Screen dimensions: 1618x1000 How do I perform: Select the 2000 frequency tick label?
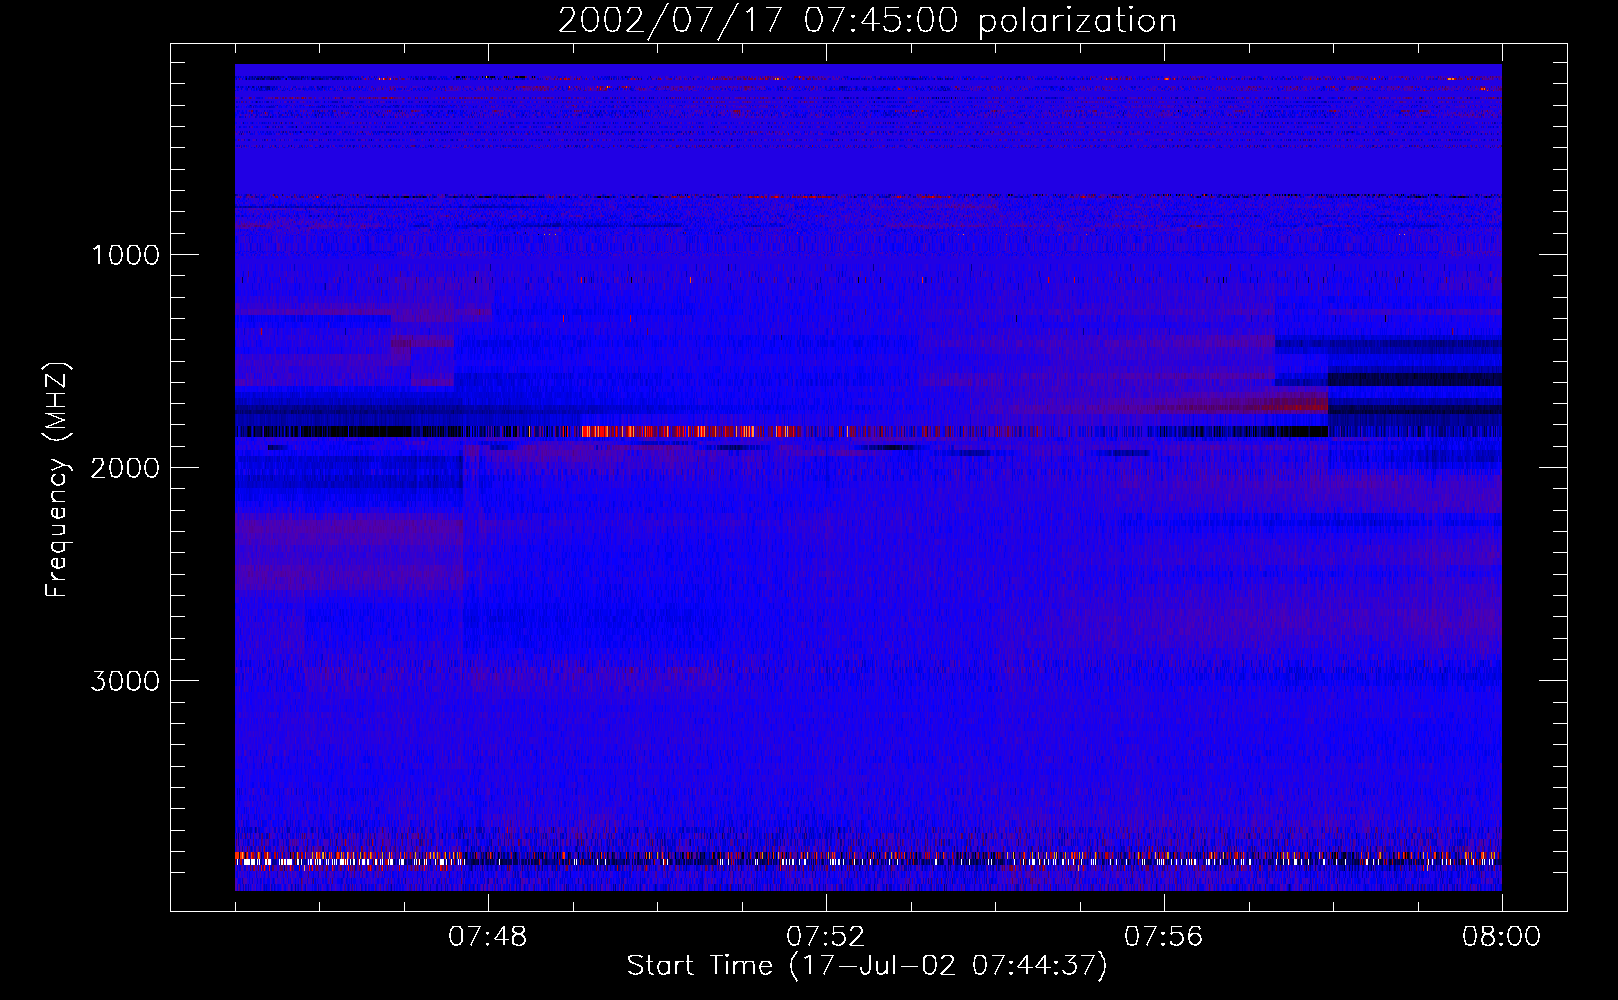(125, 468)
